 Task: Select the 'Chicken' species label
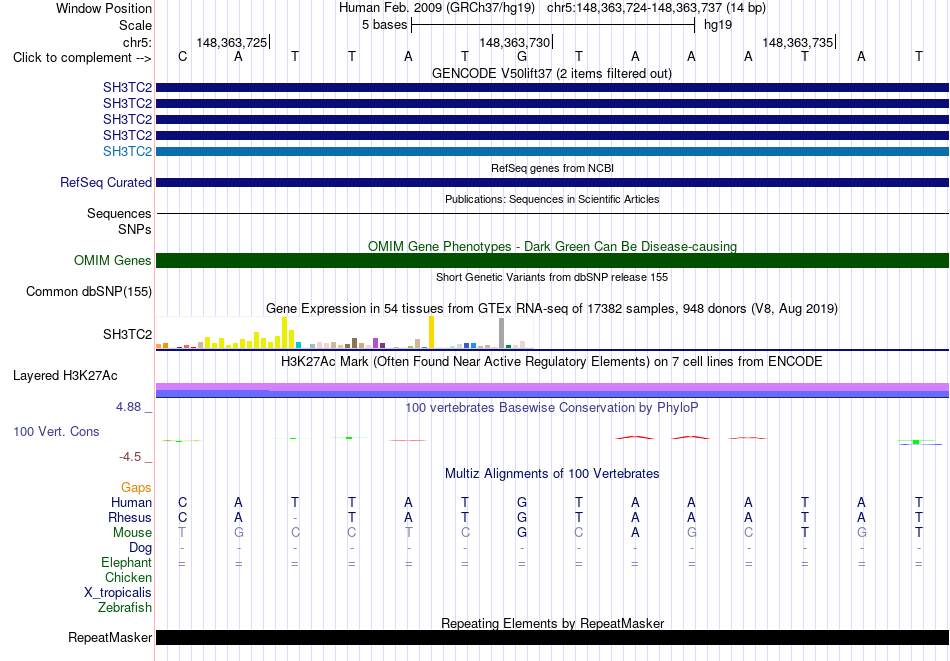(x=128, y=577)
